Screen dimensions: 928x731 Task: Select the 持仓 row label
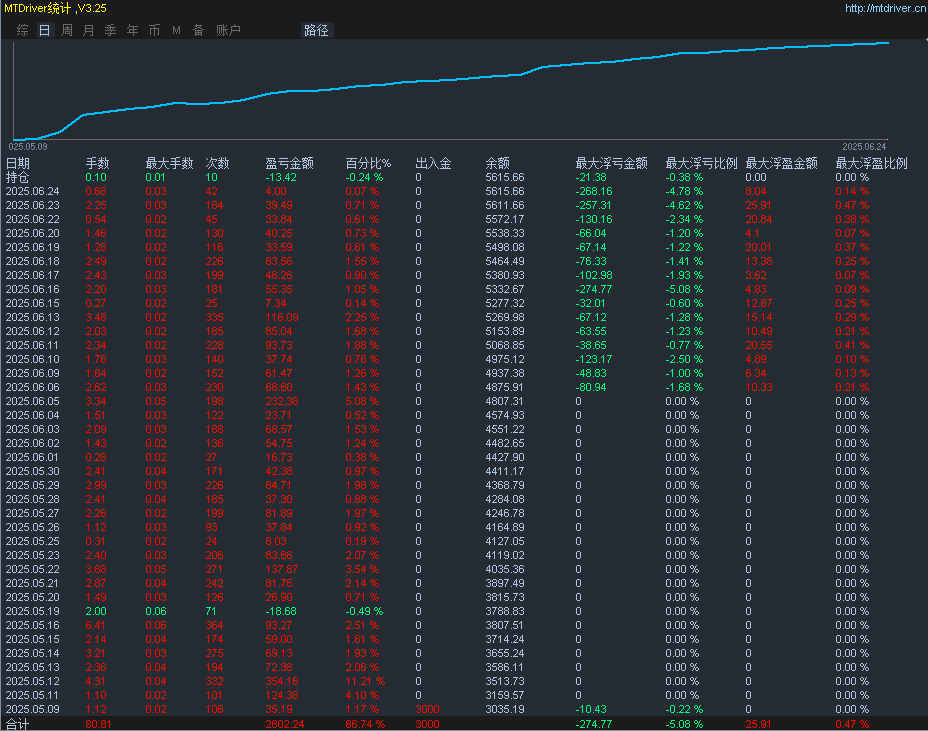(17, 178)
